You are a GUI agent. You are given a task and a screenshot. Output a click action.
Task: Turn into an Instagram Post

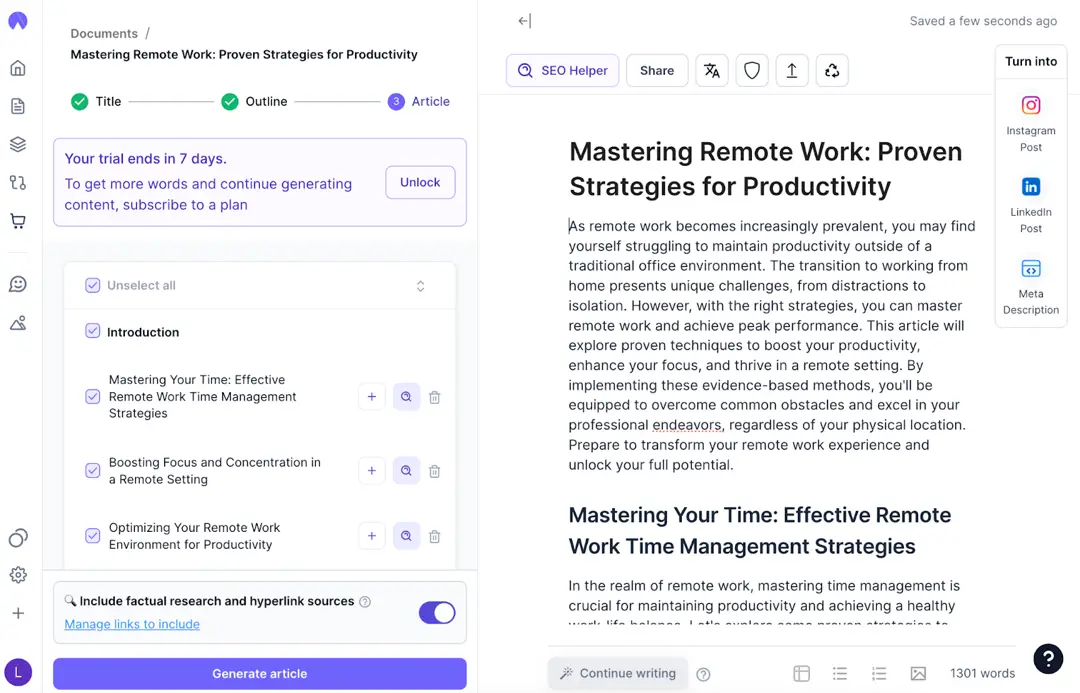[1030, 124]
